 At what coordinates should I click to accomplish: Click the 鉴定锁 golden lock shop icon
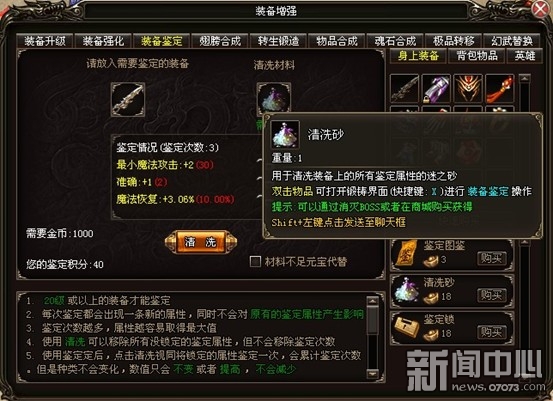[x=406, y=328]
